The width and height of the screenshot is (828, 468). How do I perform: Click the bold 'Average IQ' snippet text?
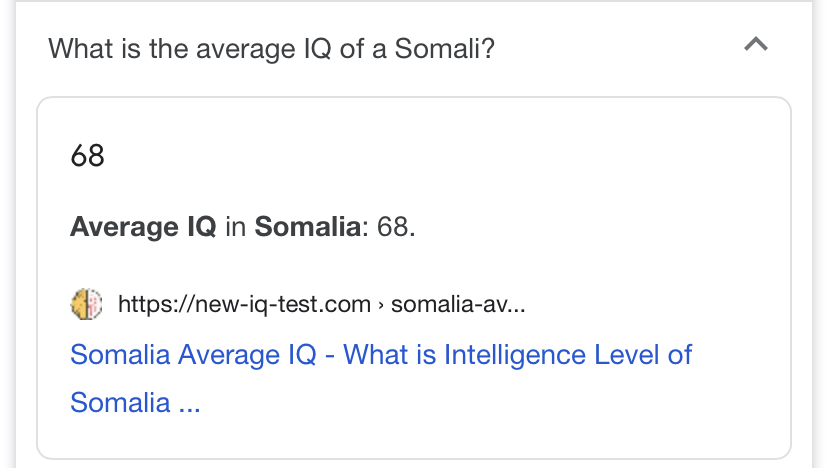pyautogui.click(x=143, y=227)
